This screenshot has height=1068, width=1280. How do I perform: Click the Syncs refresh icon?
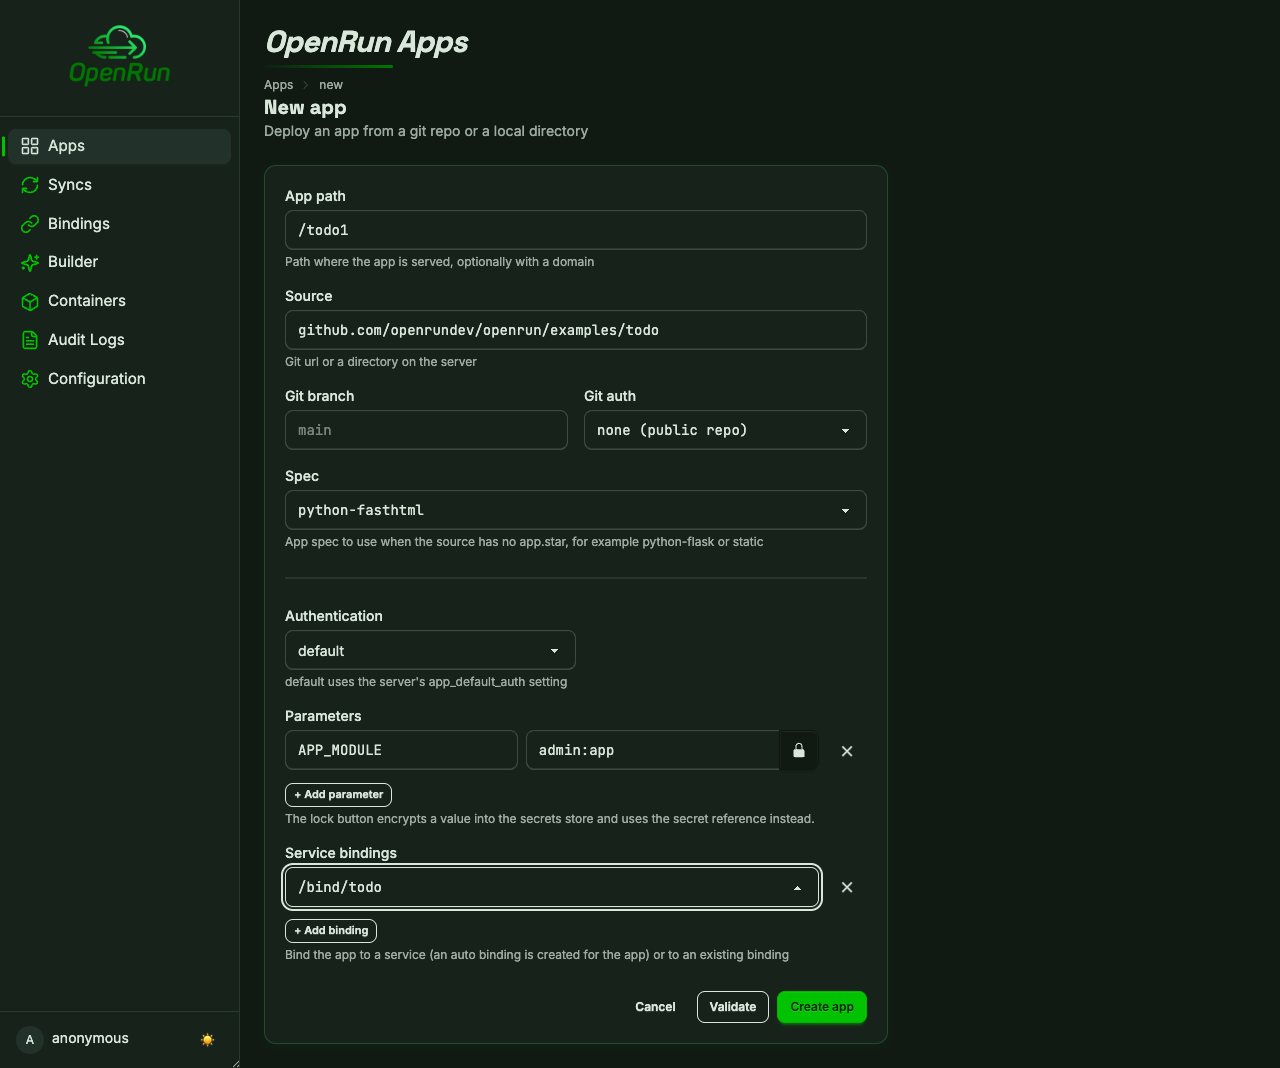(30, 185)
